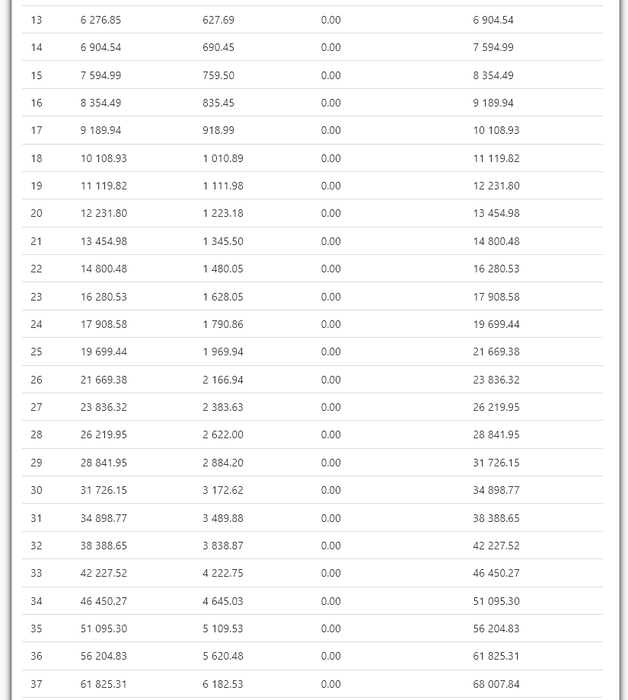Click the starting balance in row 25
Image resolution: width=628 pixels, height=700 pixels.
click(x=104, y=352)
